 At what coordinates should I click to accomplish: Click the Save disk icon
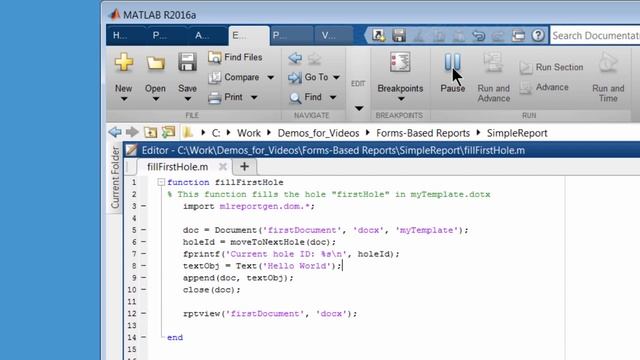(187, 62)
